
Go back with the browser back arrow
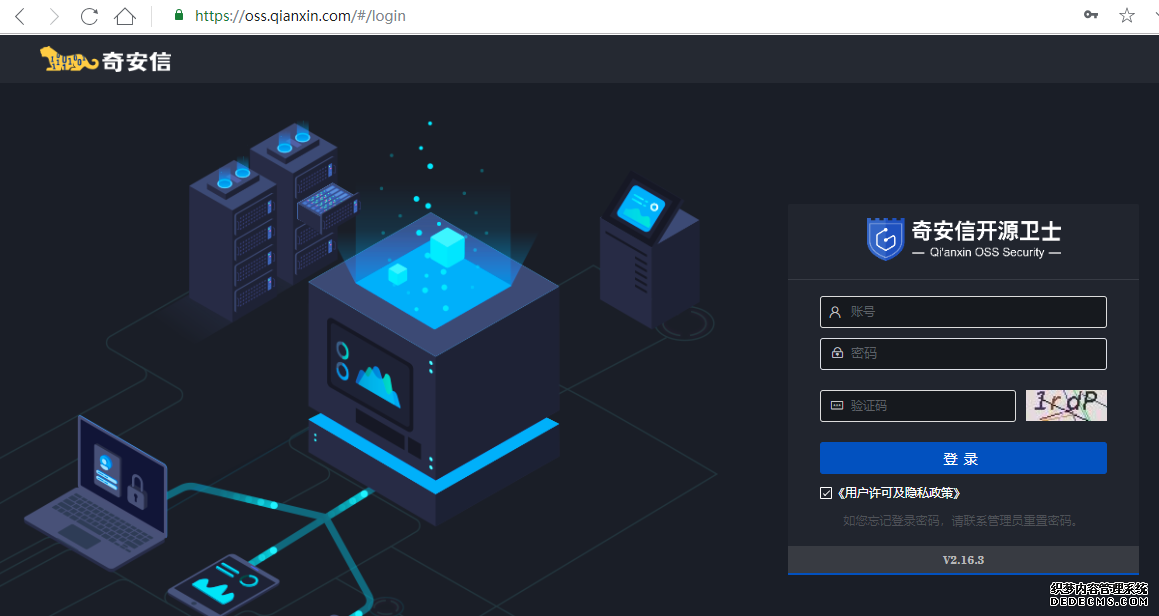20,16
